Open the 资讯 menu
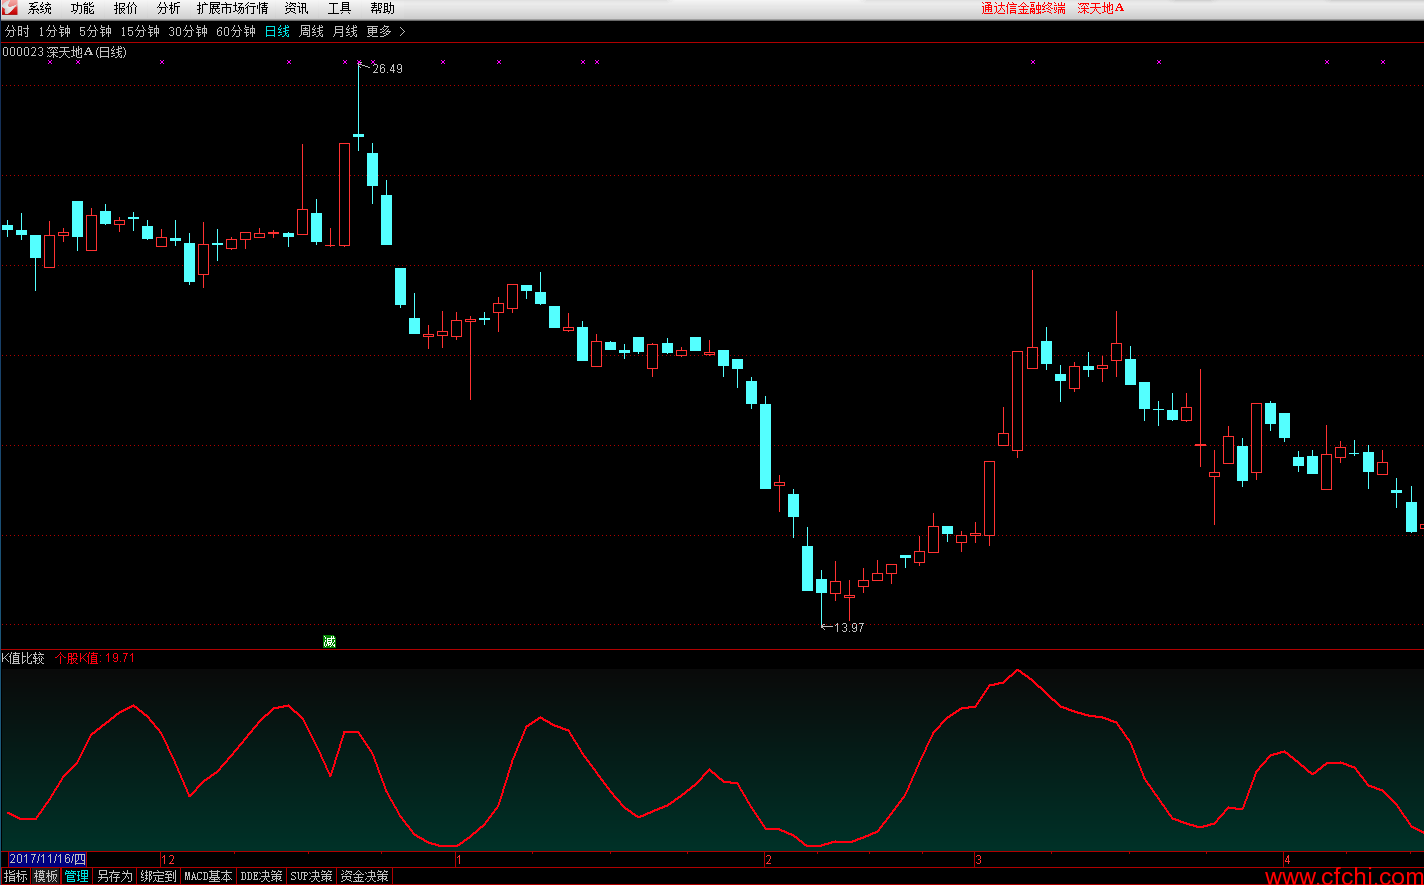Image resolution: width=1424 pixels, height=885 pixels. 297,8
